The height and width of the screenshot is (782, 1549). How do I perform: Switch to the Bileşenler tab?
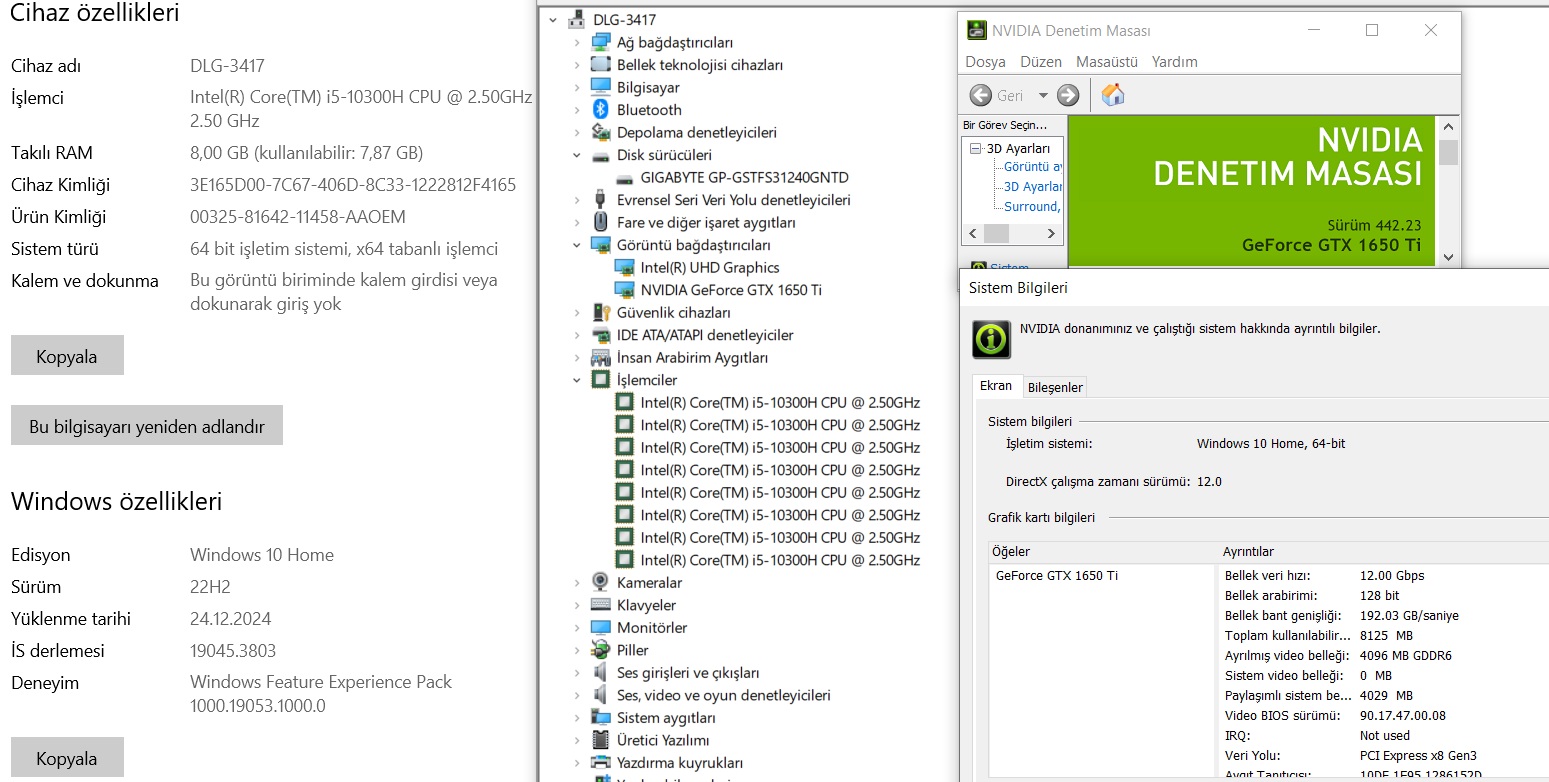coord(1055,387)
